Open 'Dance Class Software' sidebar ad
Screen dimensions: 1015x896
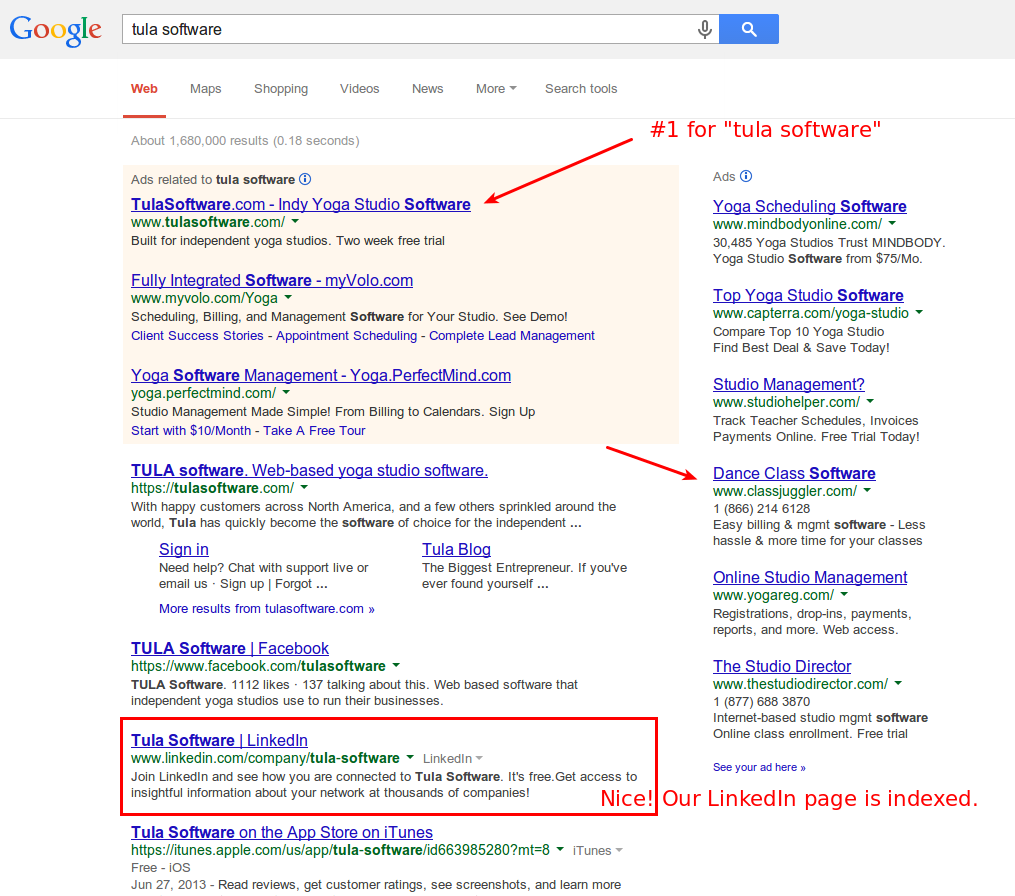(x=794, y=474)
